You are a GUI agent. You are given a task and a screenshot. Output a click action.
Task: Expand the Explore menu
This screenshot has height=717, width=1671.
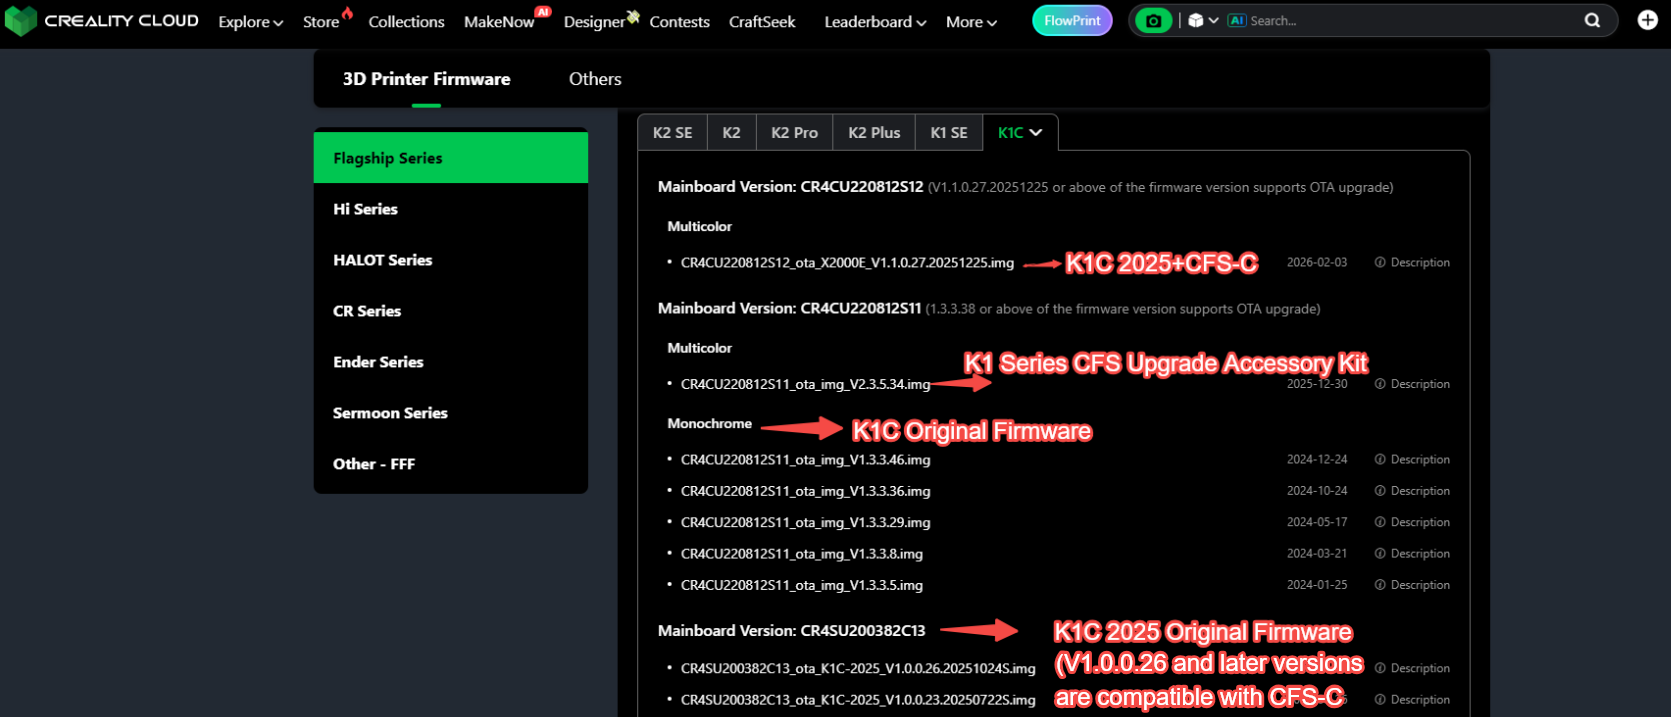coord(250,22)
